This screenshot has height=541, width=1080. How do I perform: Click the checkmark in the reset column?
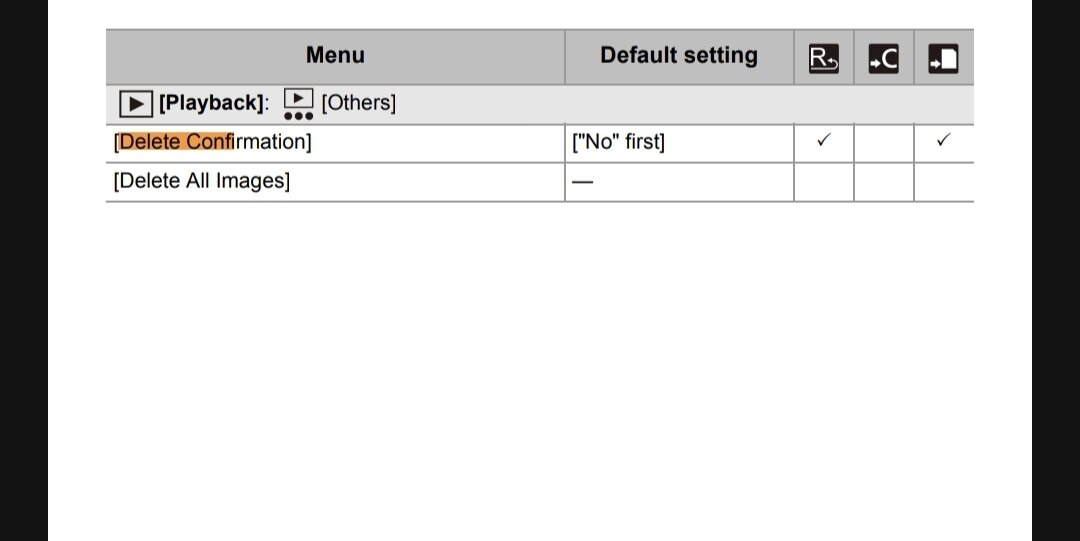pos(823,141)
